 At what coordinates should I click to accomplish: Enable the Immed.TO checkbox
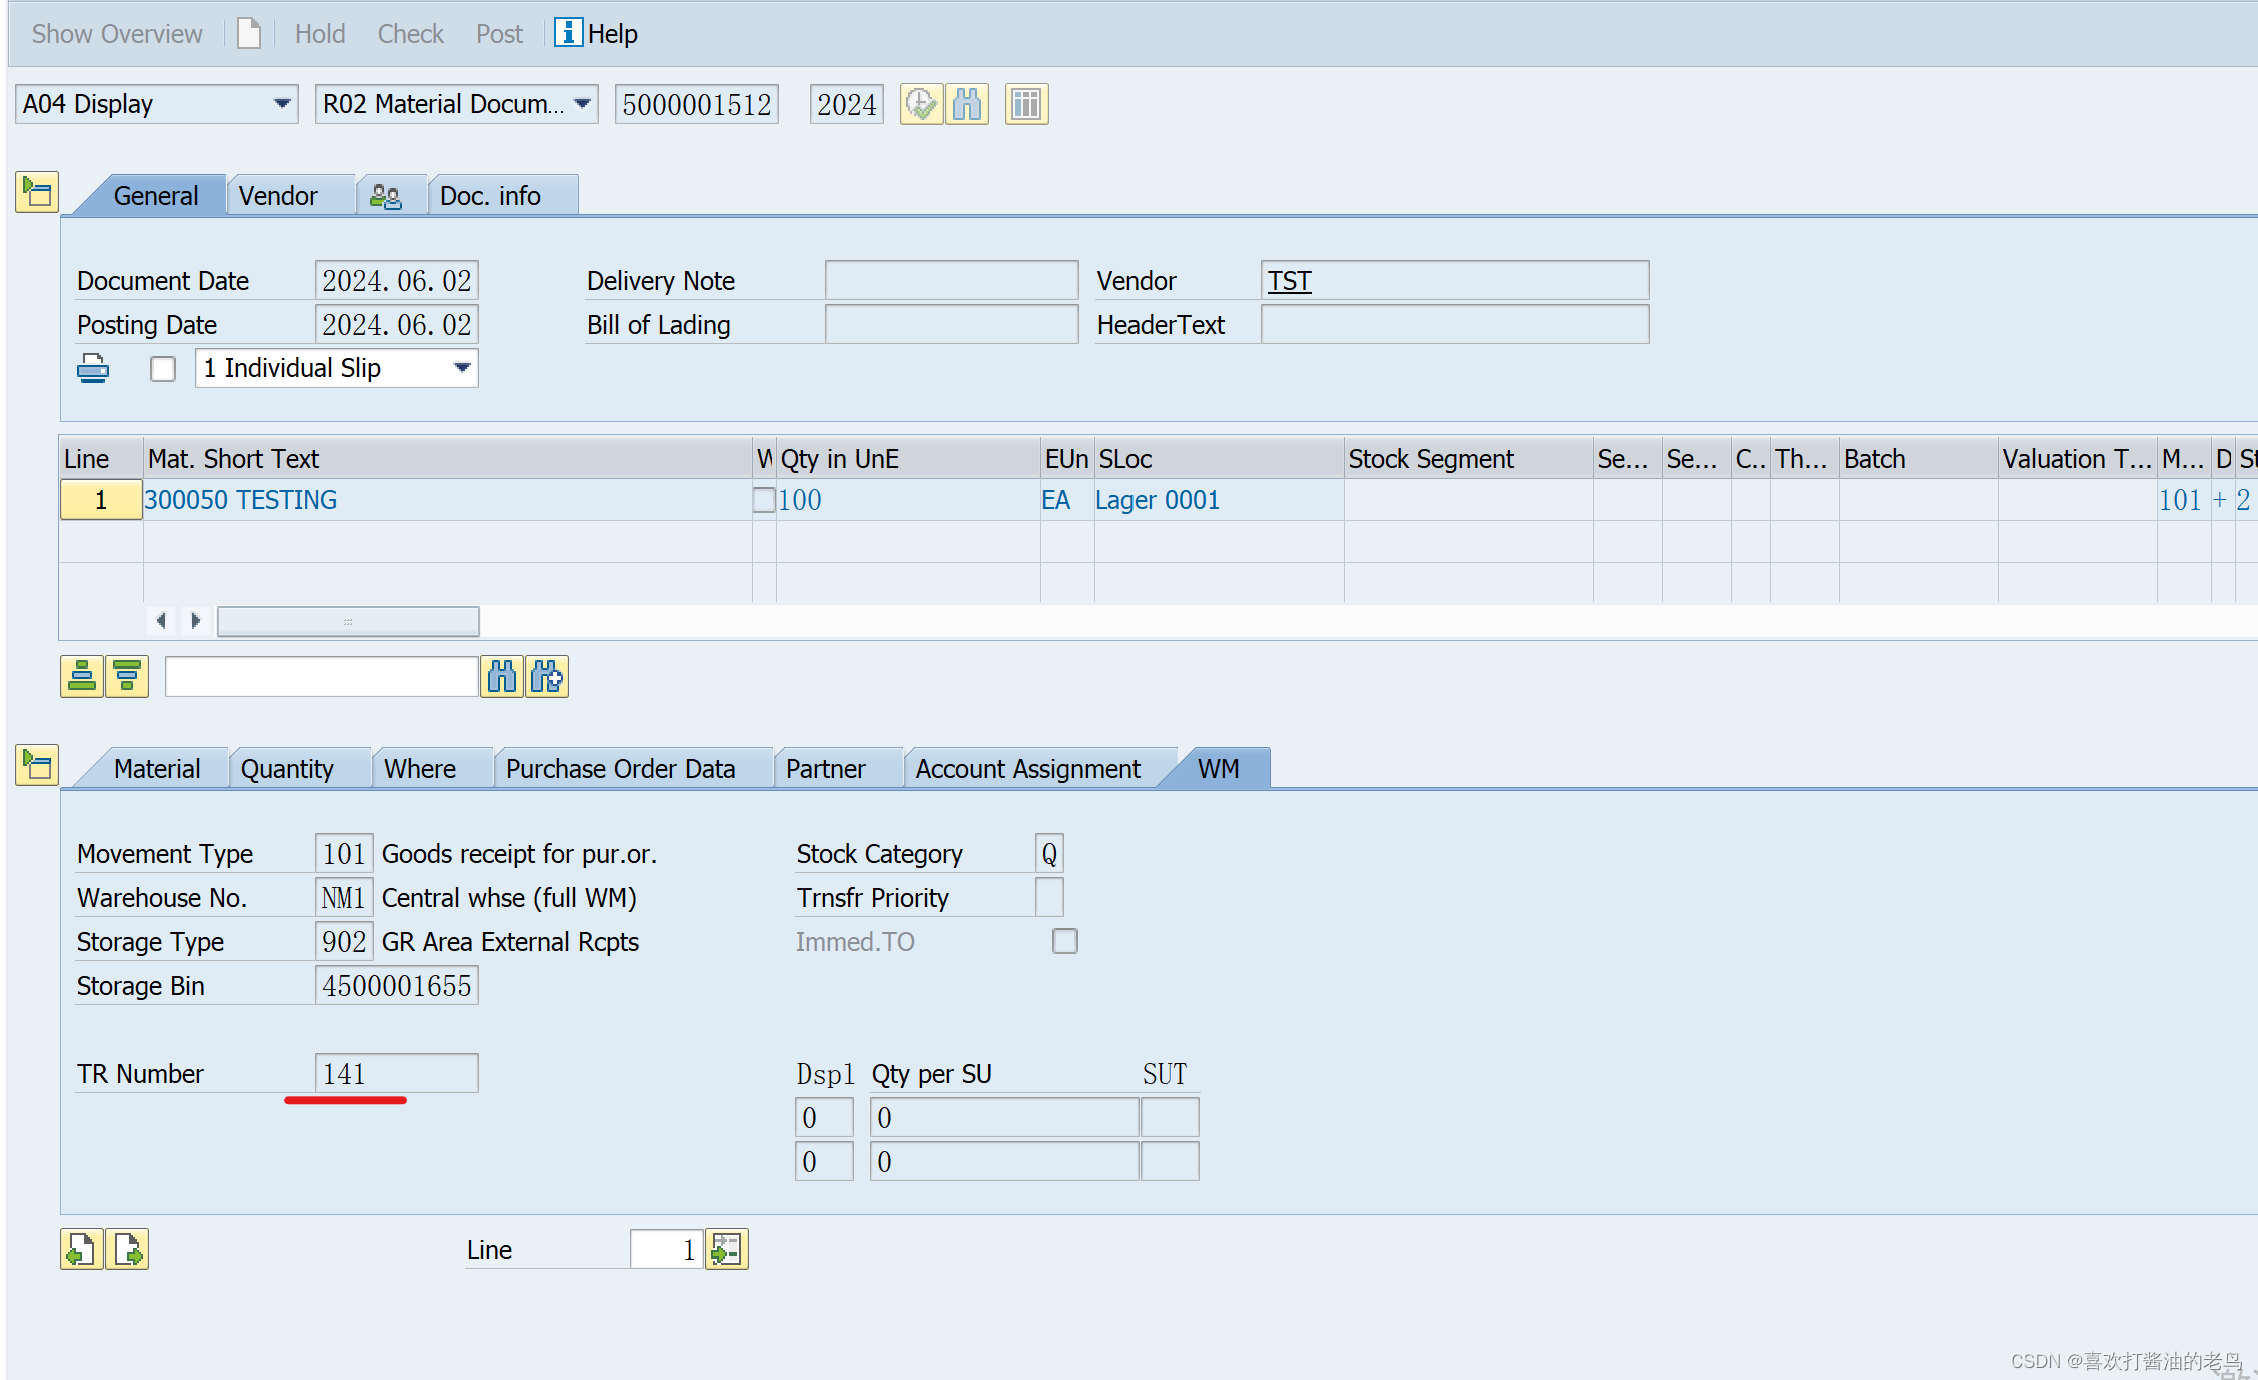pyautogui.click(x=1064, y=941)
